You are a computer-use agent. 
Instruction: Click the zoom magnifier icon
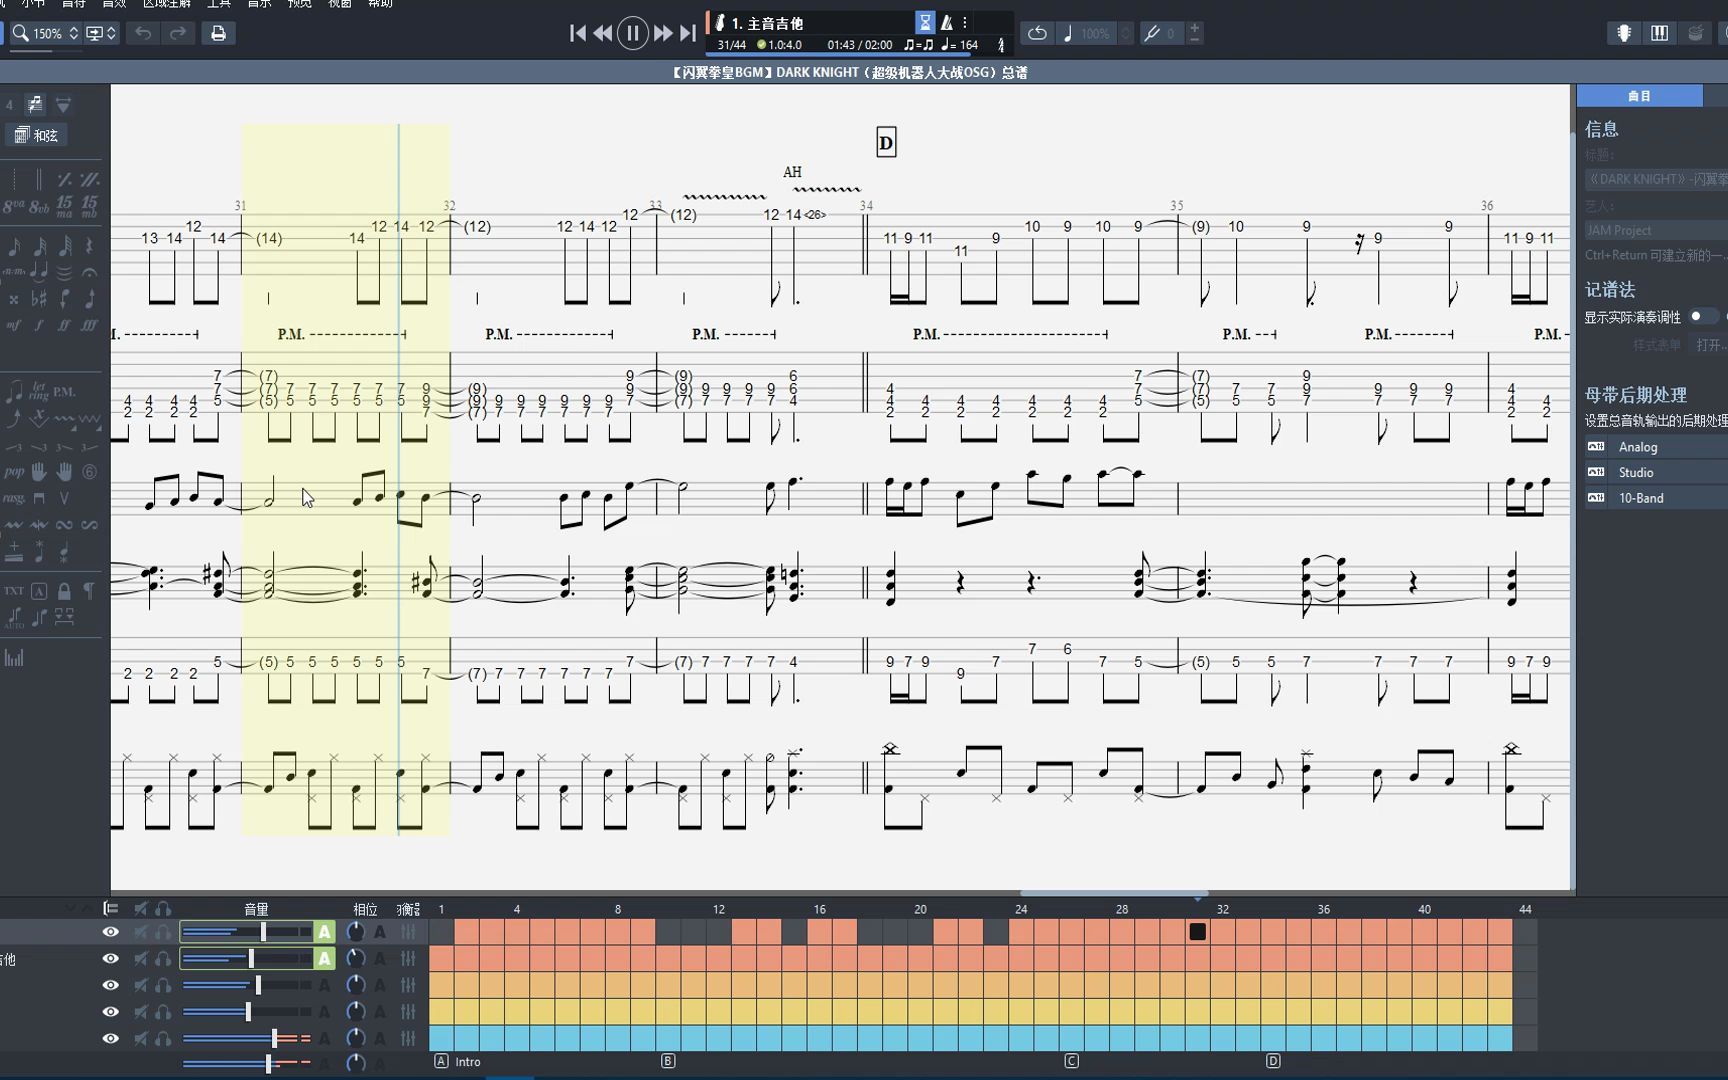click(x=20, y=33)
